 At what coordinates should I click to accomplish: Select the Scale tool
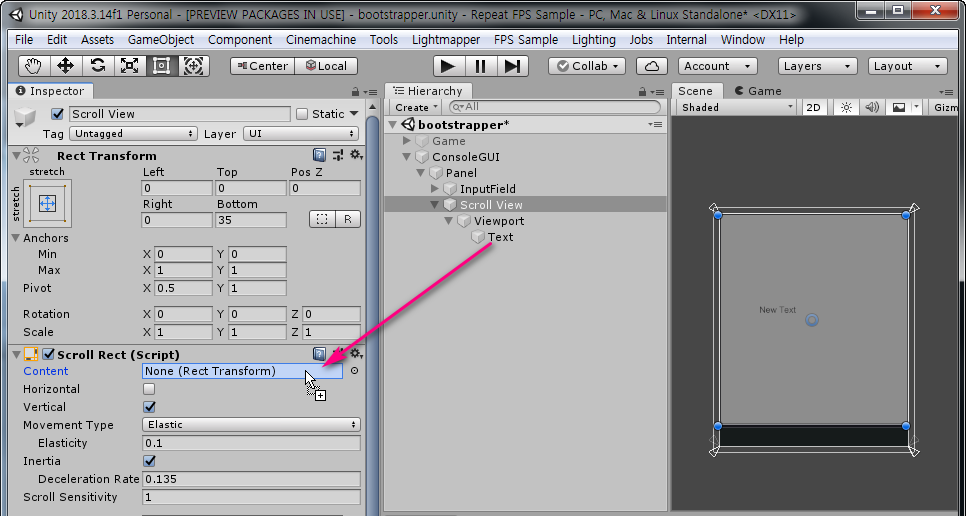(x=129, y=66)
